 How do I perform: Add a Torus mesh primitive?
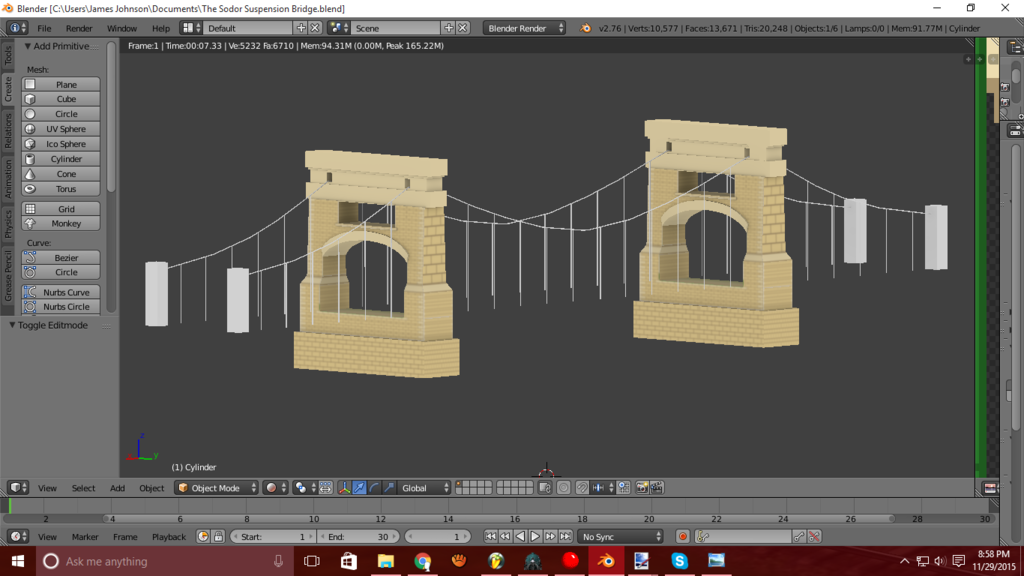point(61,189)
